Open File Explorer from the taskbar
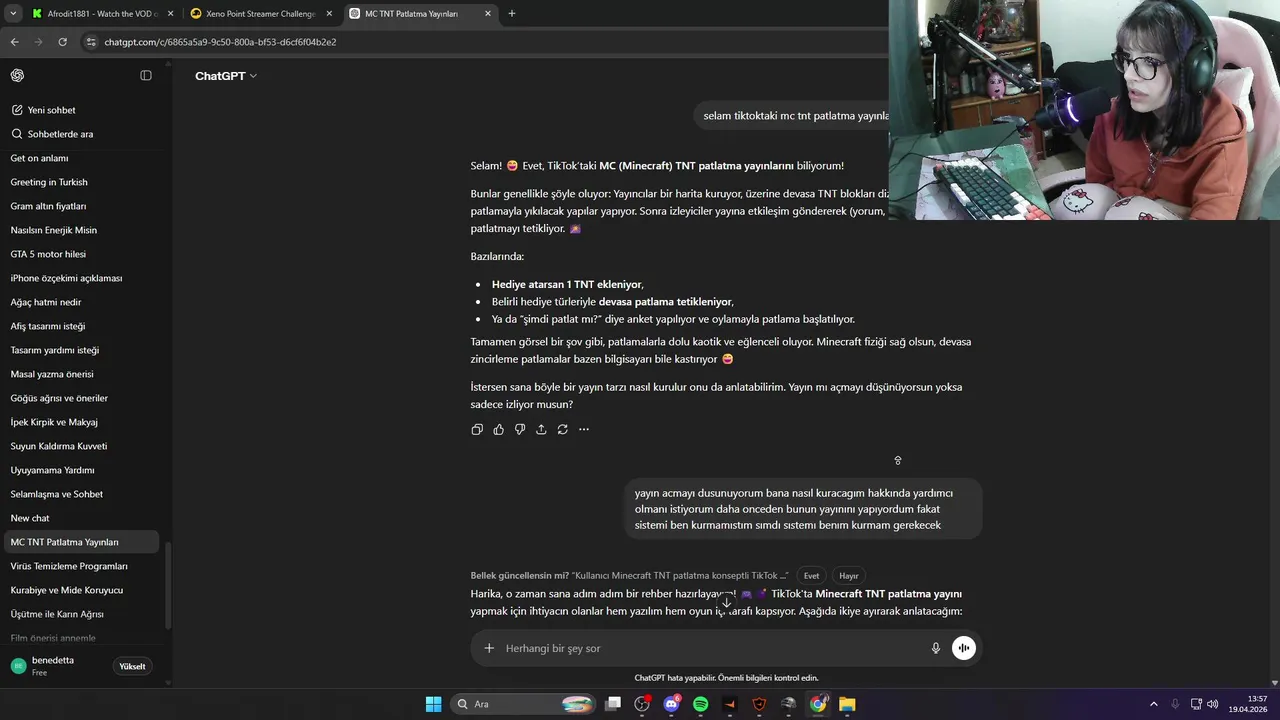The height and width of the screenshot is (720, 1280). click(x=847, y=704)
